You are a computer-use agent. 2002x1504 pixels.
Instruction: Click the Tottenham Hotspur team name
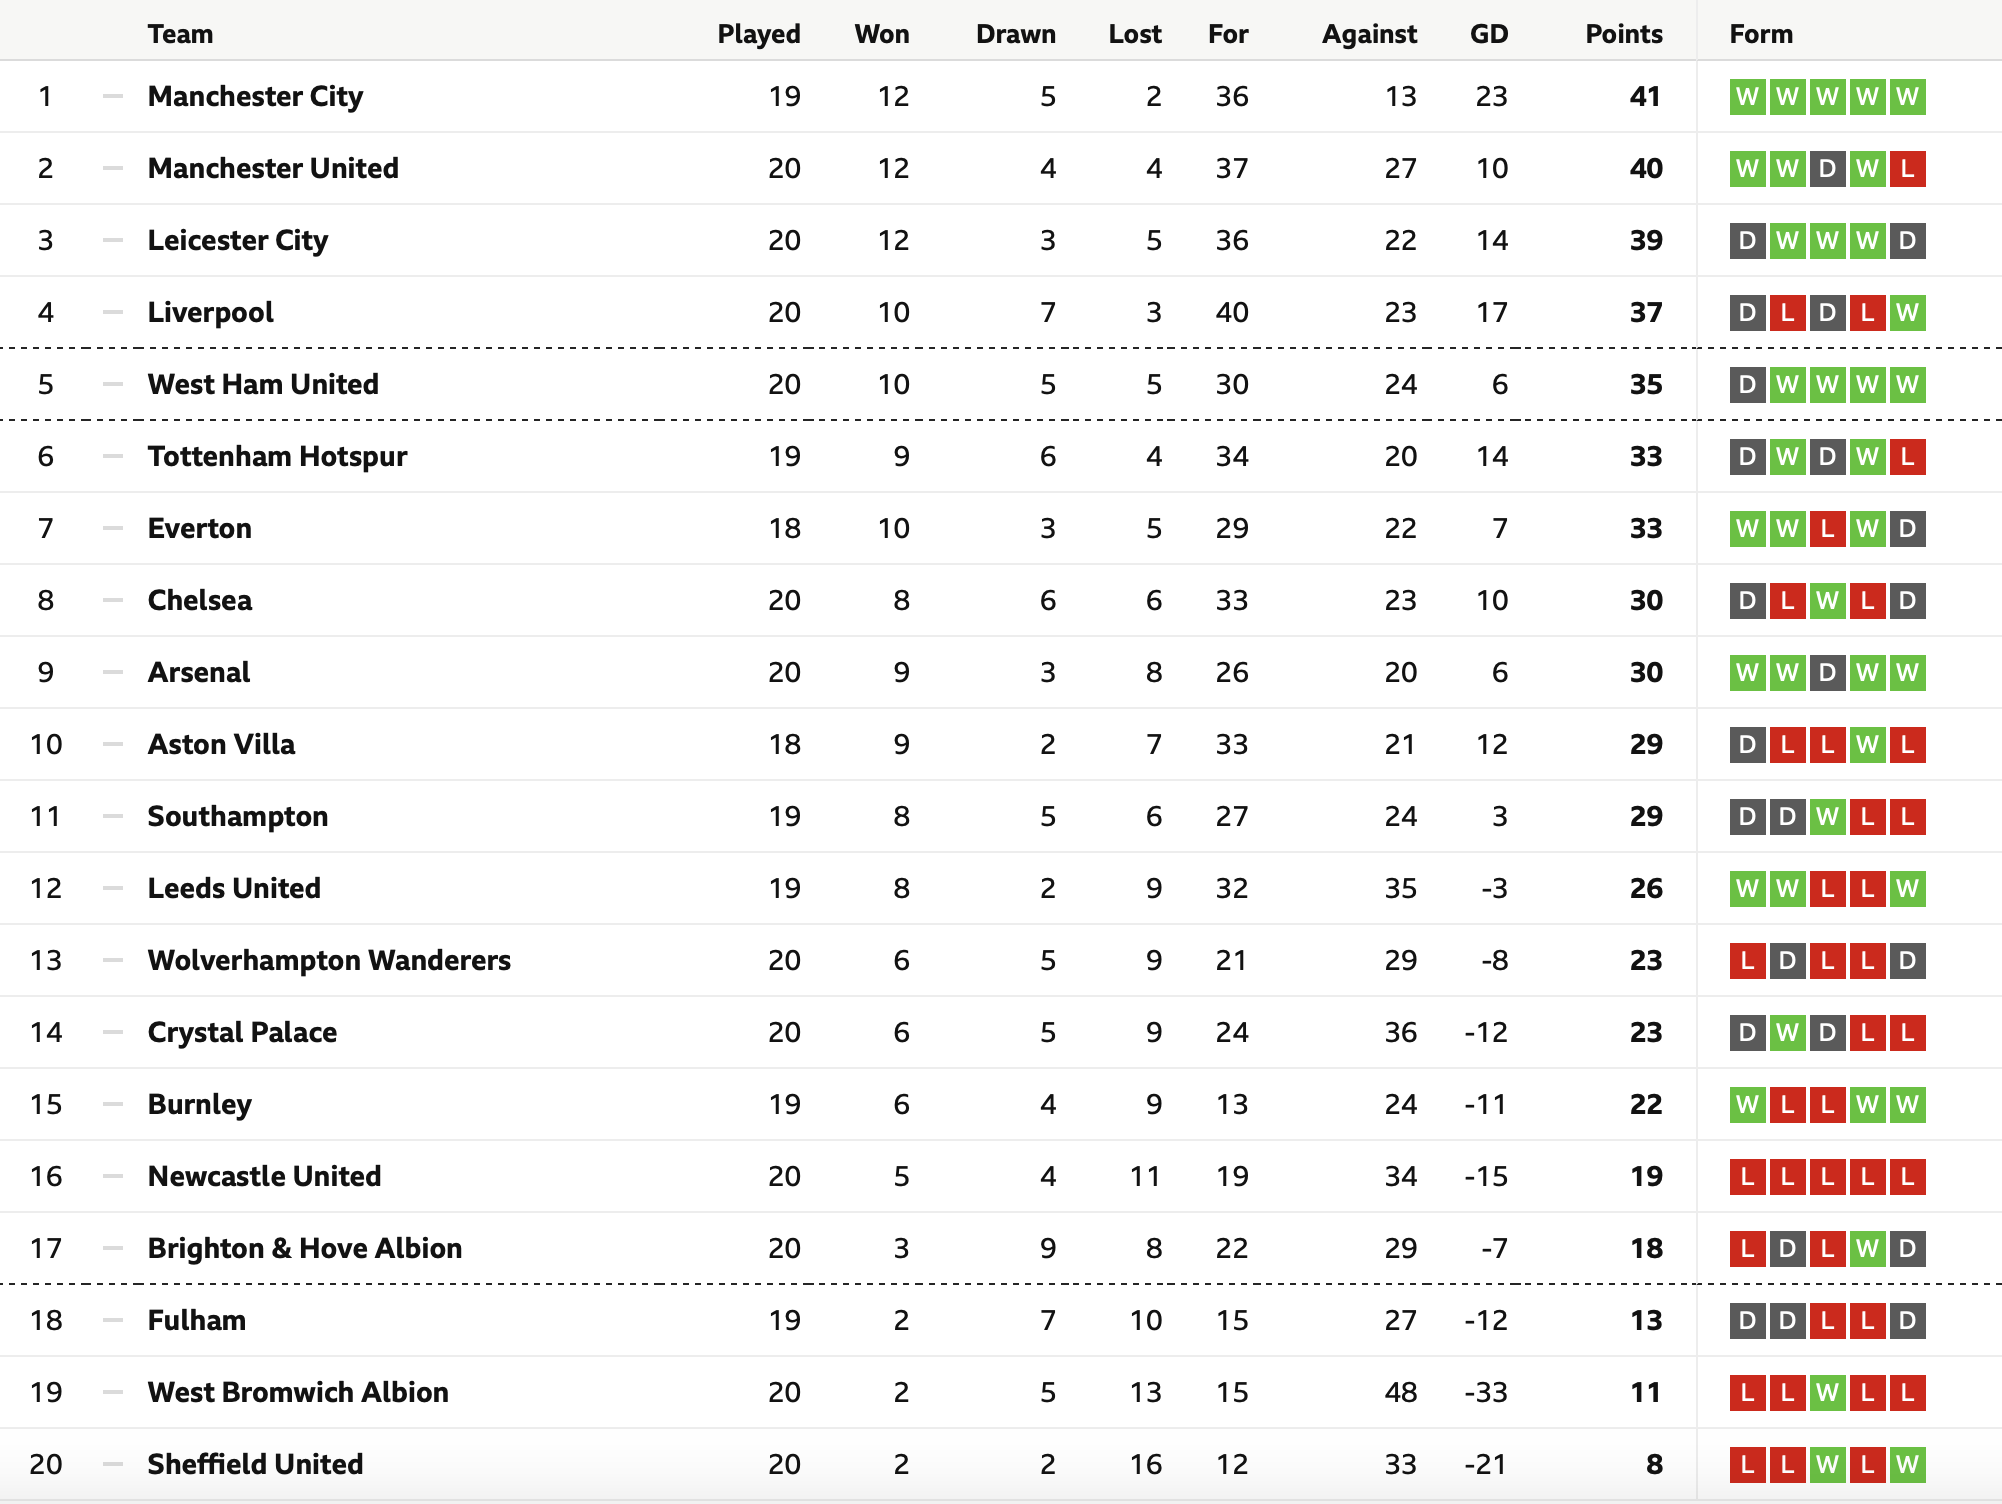tap(277, 456)
